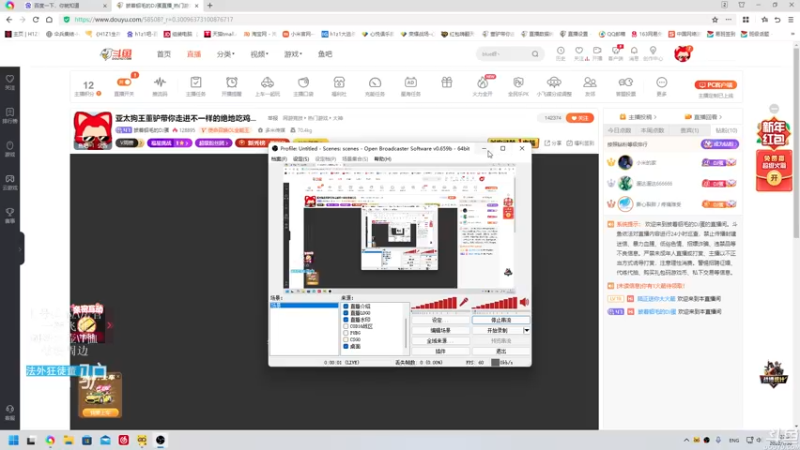Click the search magnifier icon in Douyu header
Screen dimensions: 800x450
(x=535, y=54)
